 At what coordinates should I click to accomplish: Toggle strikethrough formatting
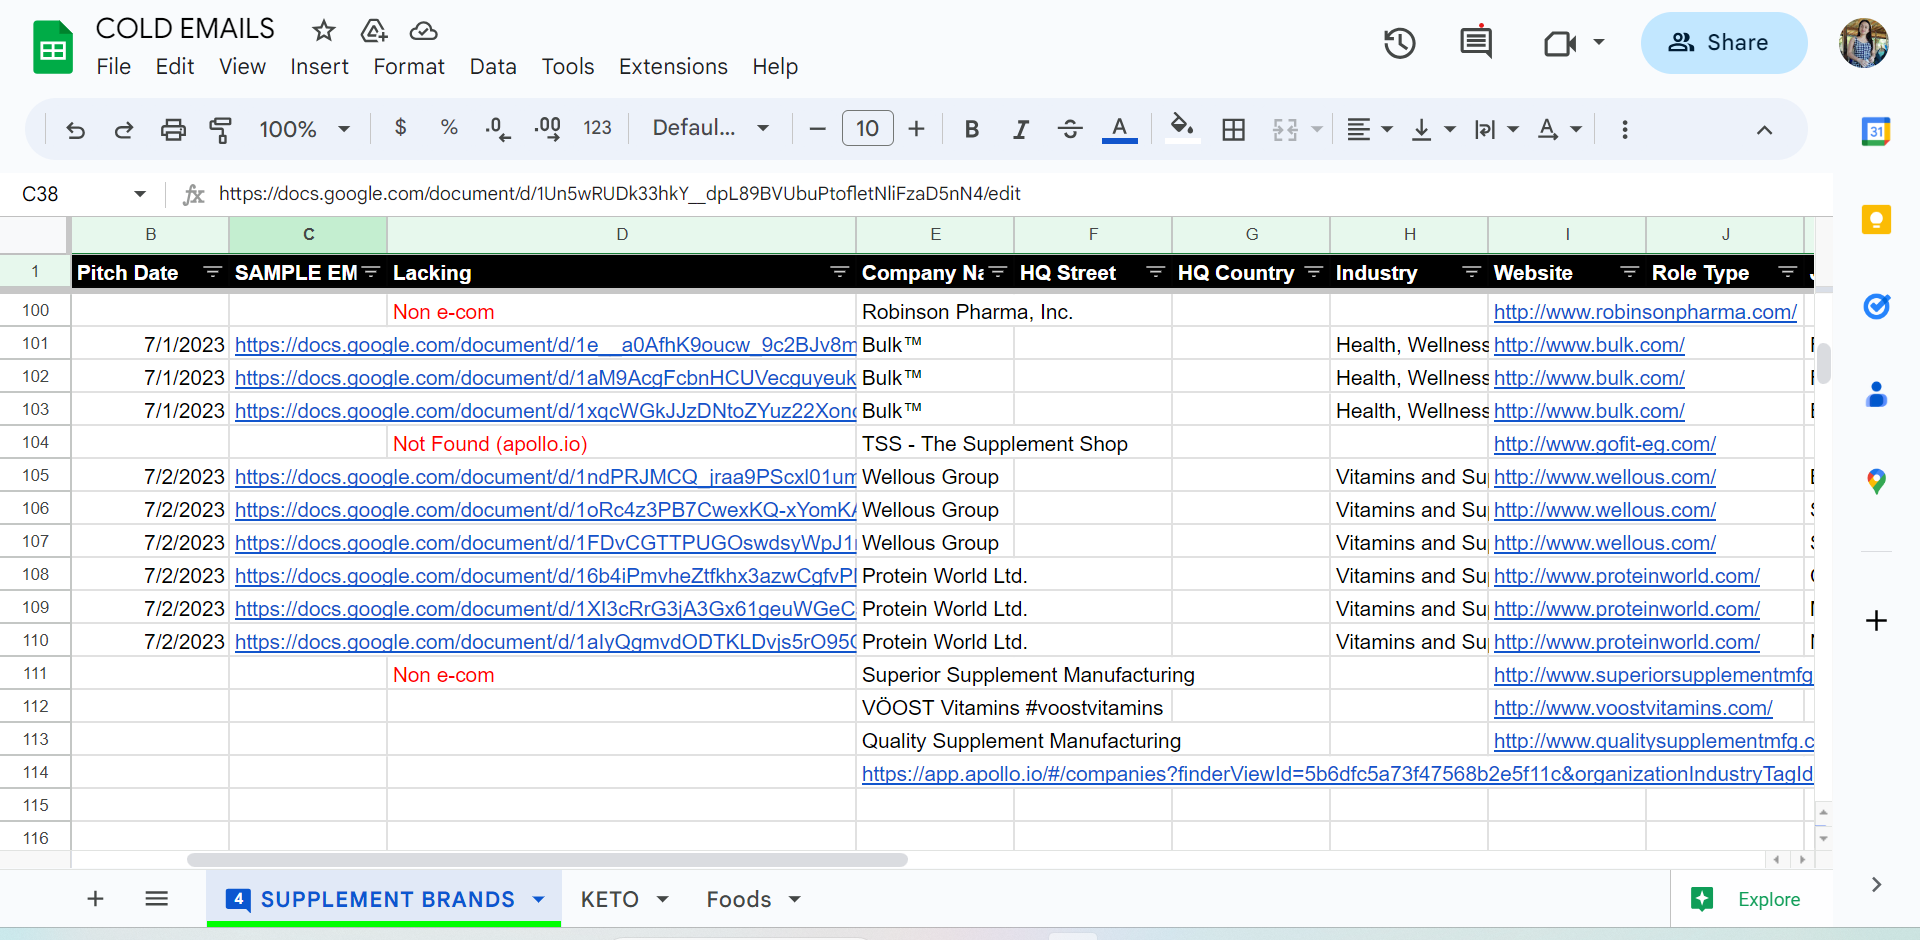[x=1070, y=129]
